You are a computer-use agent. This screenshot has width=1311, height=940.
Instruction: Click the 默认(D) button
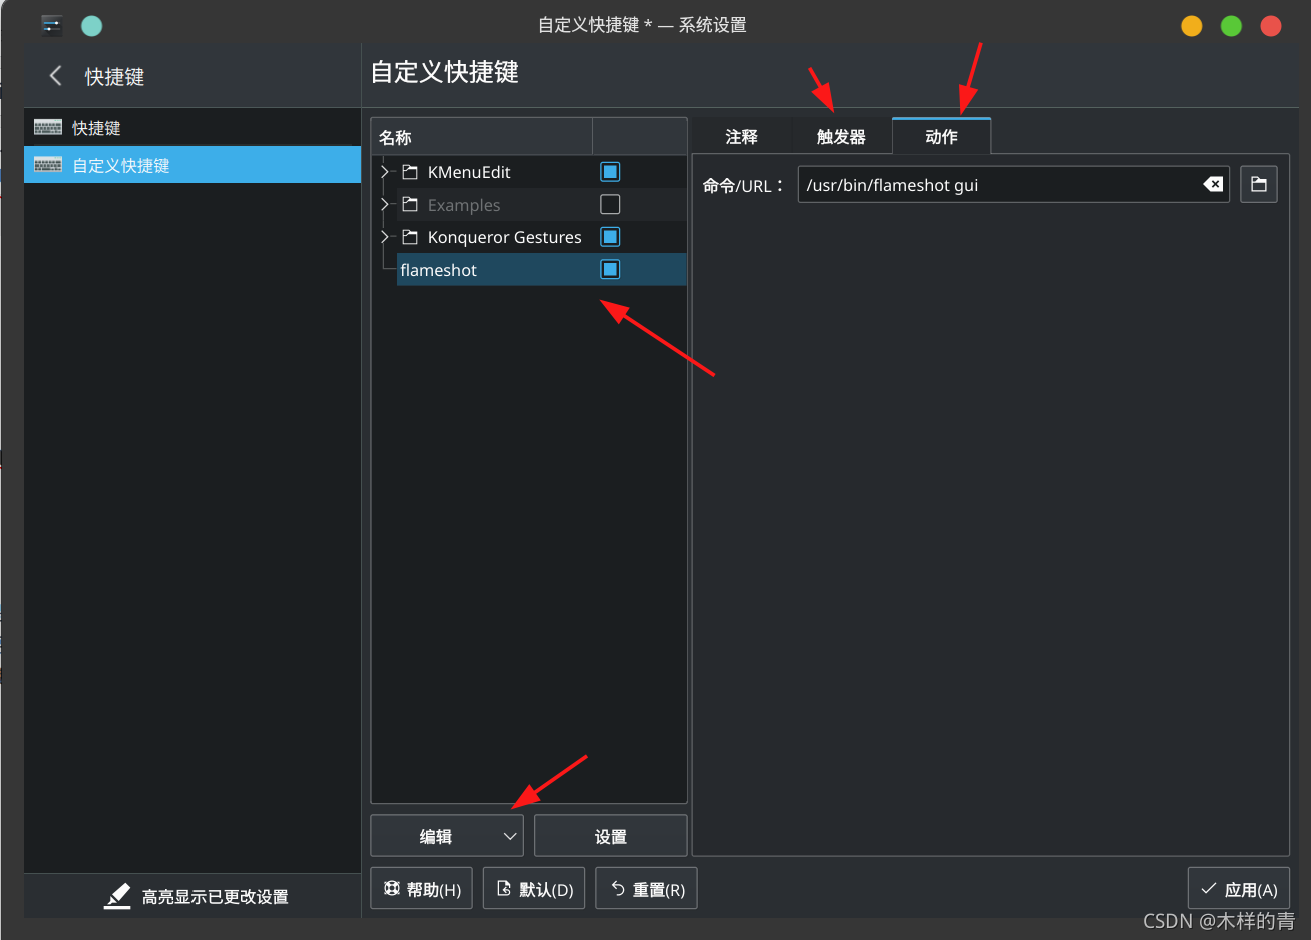coord(534,888)
